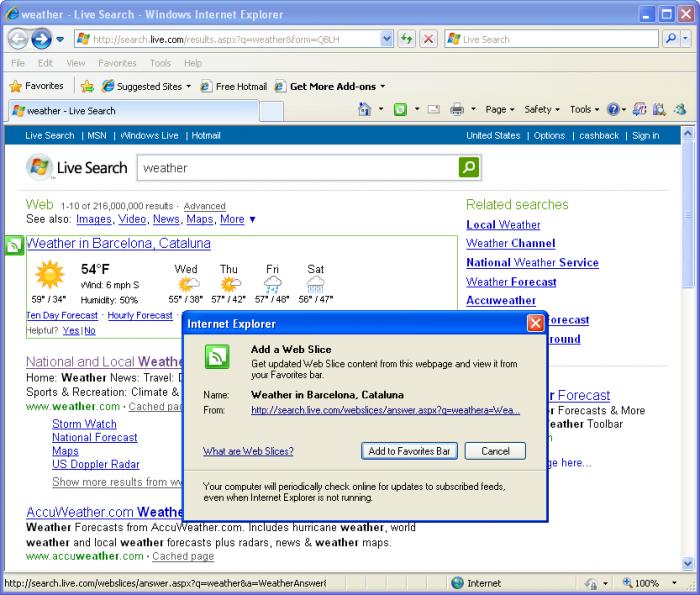The width and height of the screenshot is (700, 595).
Task: Click the page scrollbar down arrow
Action: point(688,563)
